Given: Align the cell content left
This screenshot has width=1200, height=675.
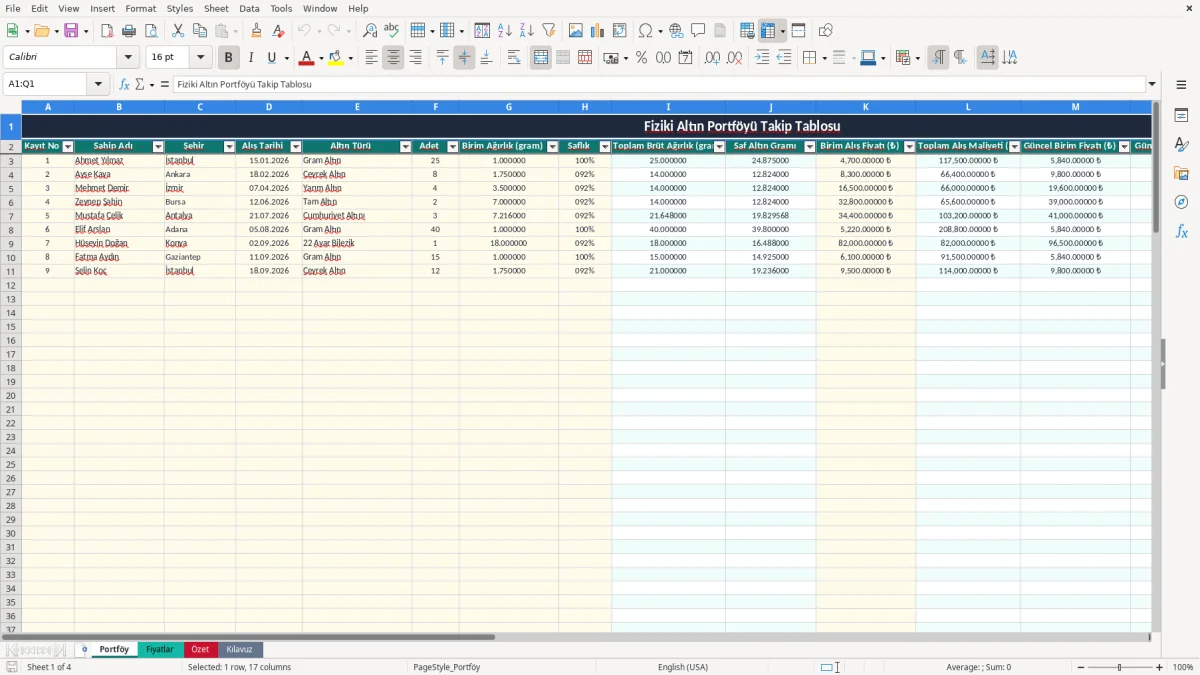Looking at the screenshot, I should tap(372, 58).
